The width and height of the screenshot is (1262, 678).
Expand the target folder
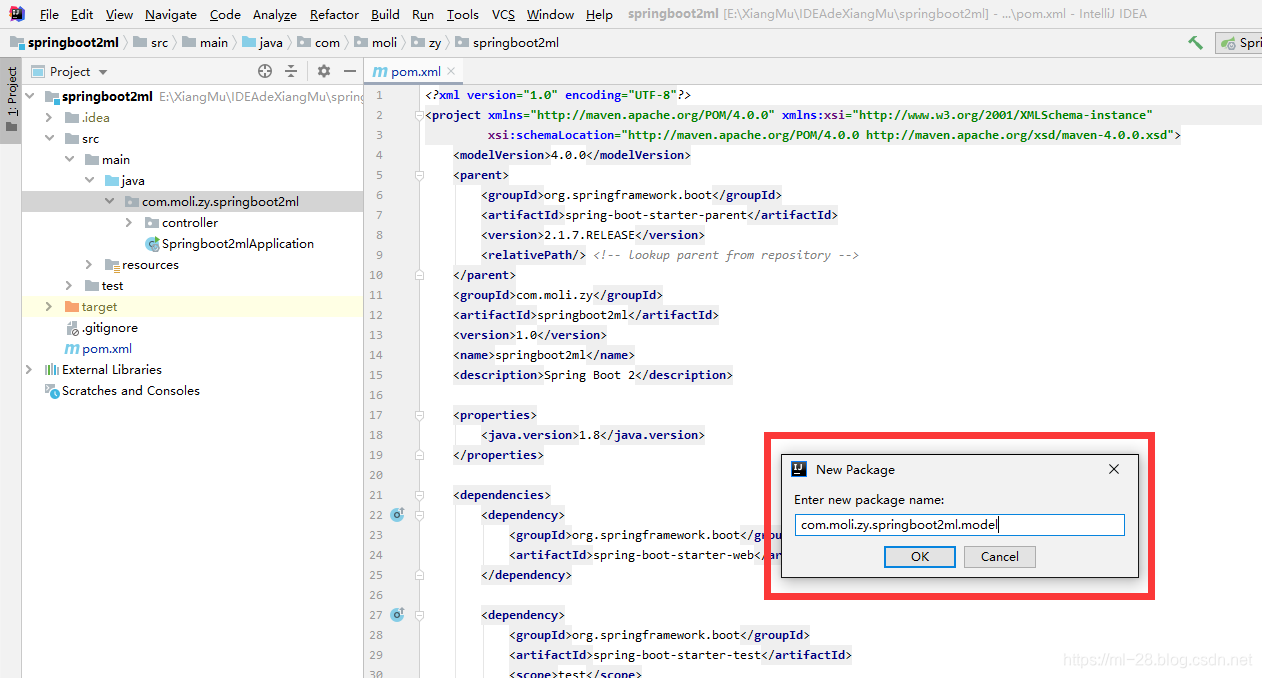pos(50,307)
